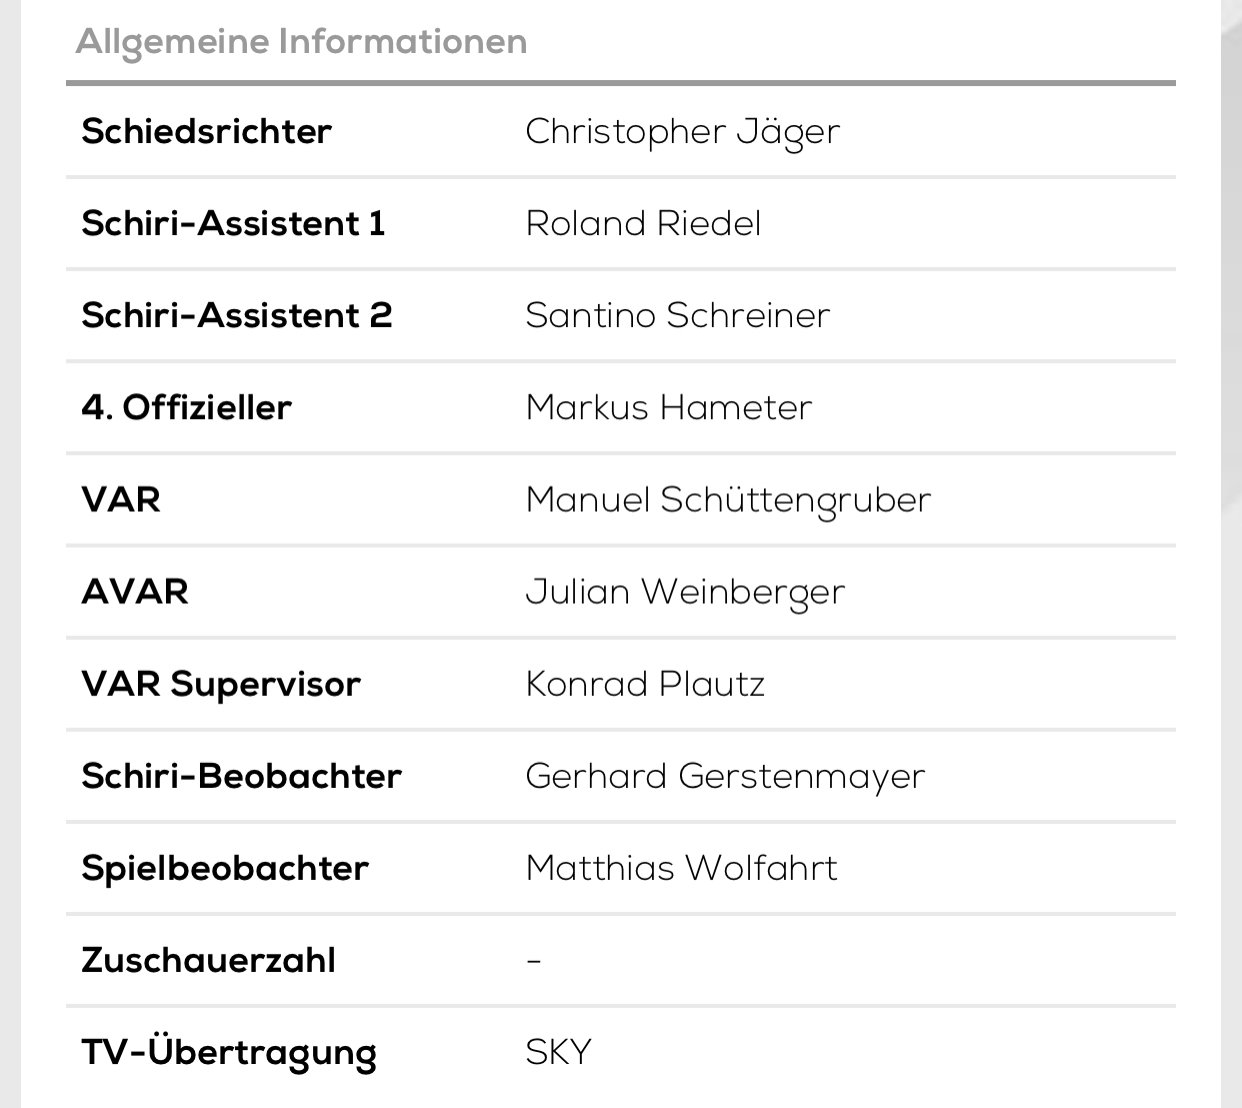Image resolution: width=1242 pixels, height=1108 pixels.
Task: Click AVAR Julian Weinberger name
Action: click(685, 593)
